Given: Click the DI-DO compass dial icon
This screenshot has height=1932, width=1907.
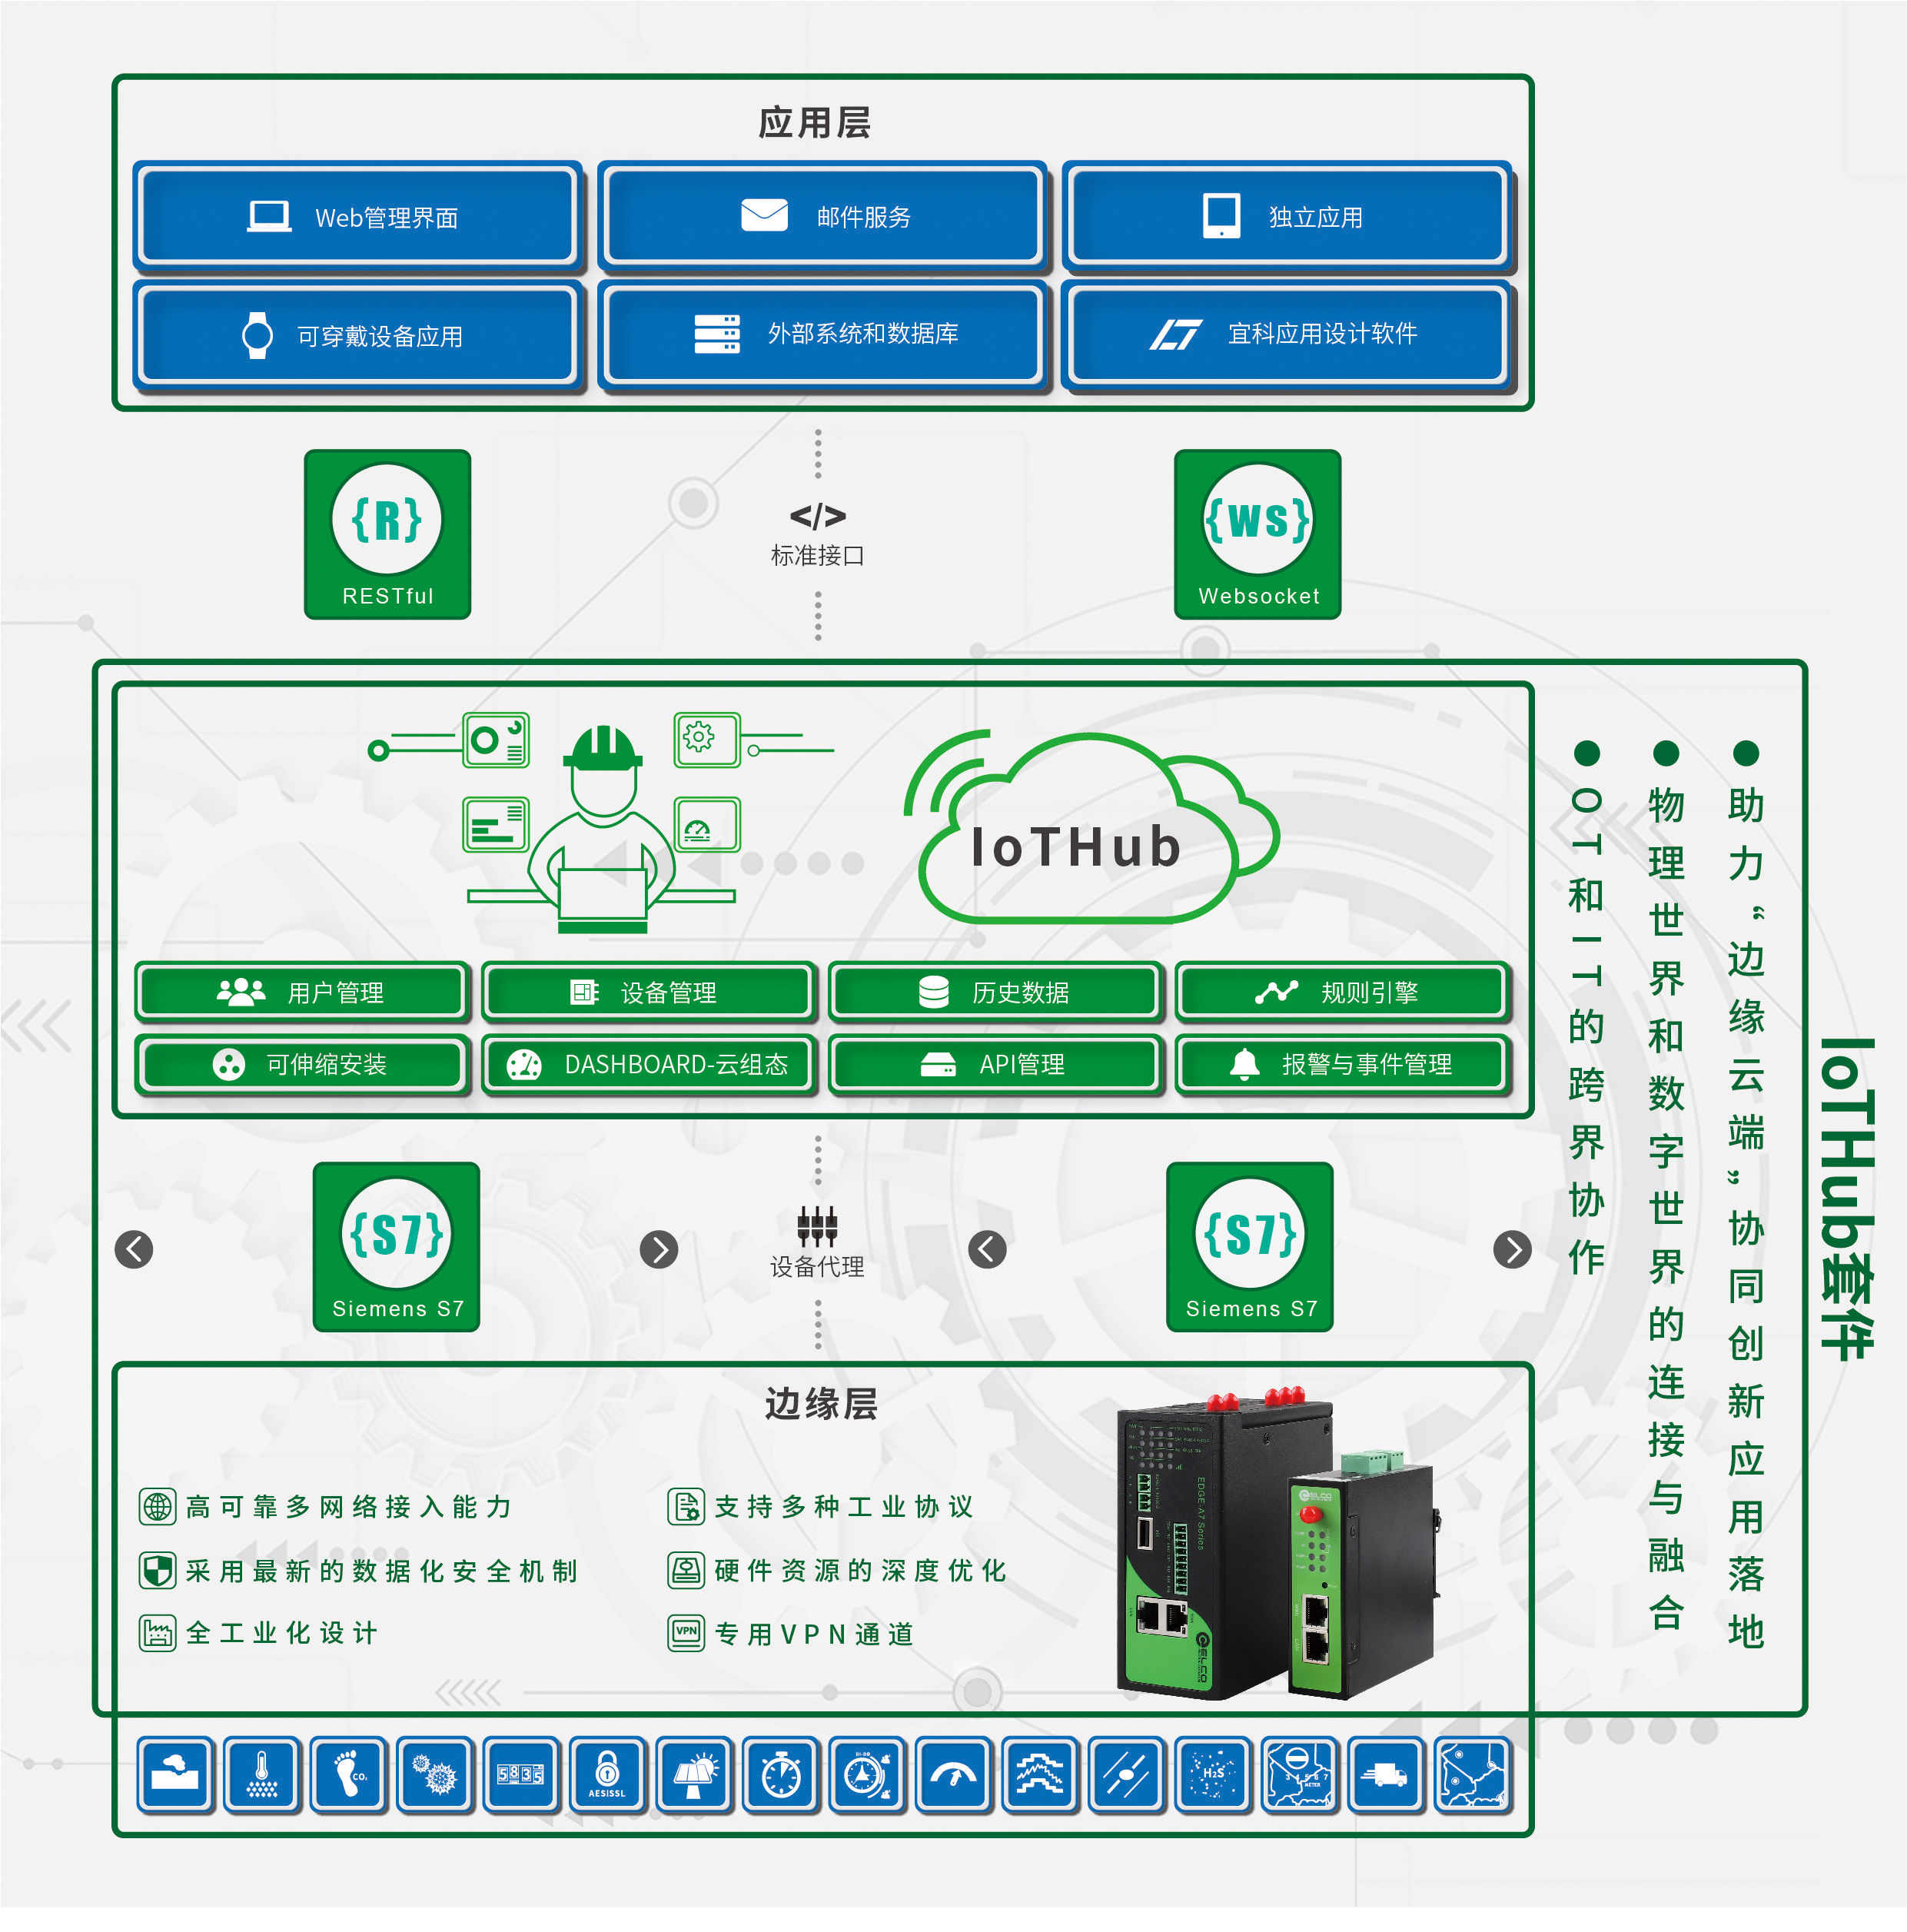Looking at the screenshot, I should pos(867,1775).
